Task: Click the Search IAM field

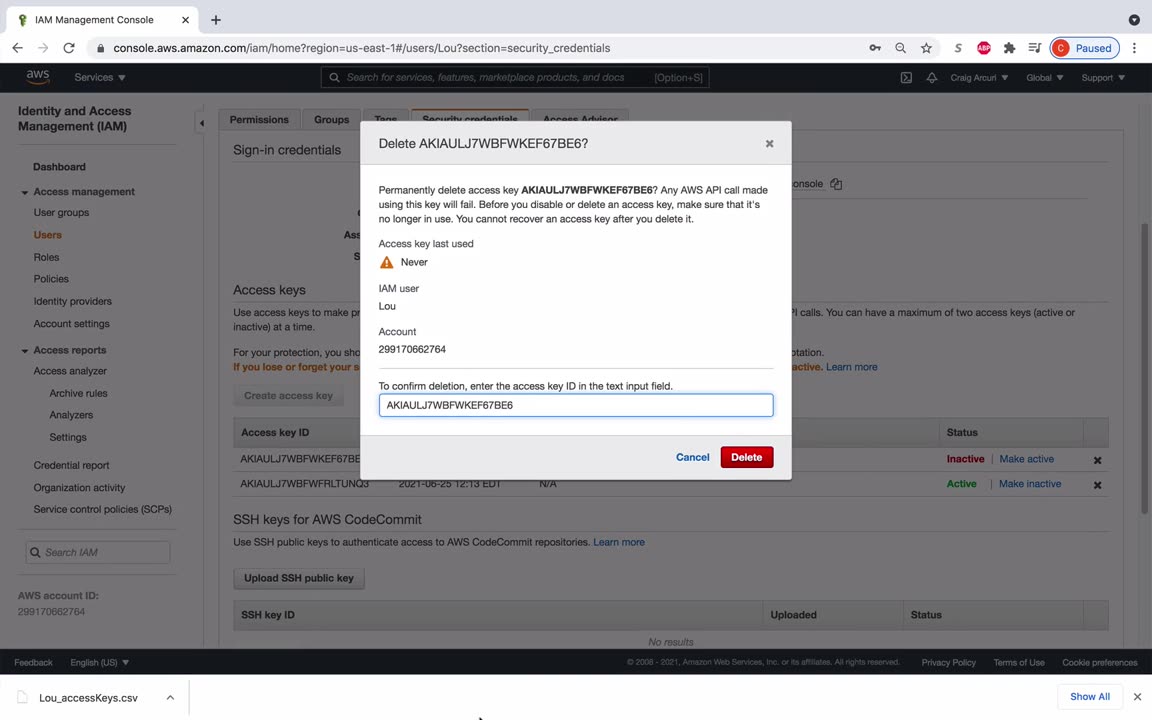Action: [x=98, y=552]
